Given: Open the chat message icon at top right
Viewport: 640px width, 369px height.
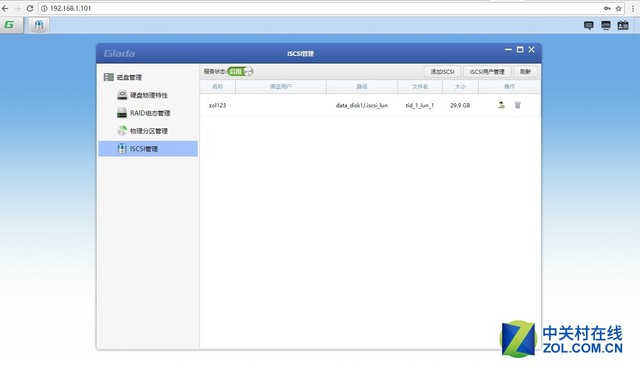Looking at the screenshot, I should [x=589, y=25].
